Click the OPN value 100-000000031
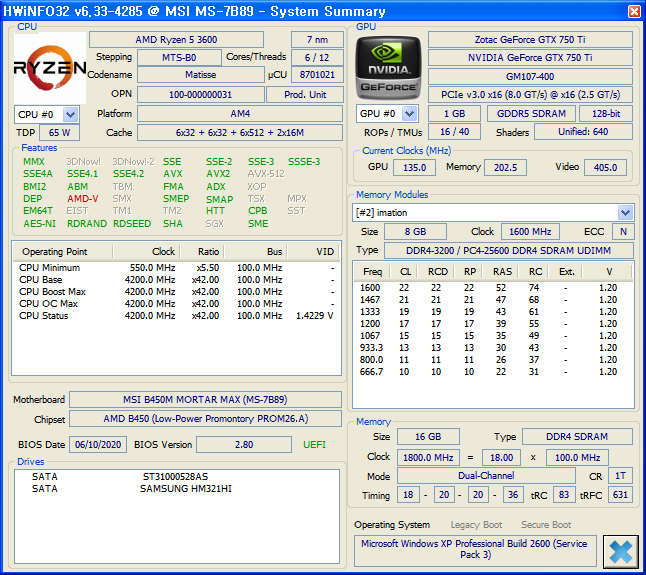 click(x=201, y=95)
